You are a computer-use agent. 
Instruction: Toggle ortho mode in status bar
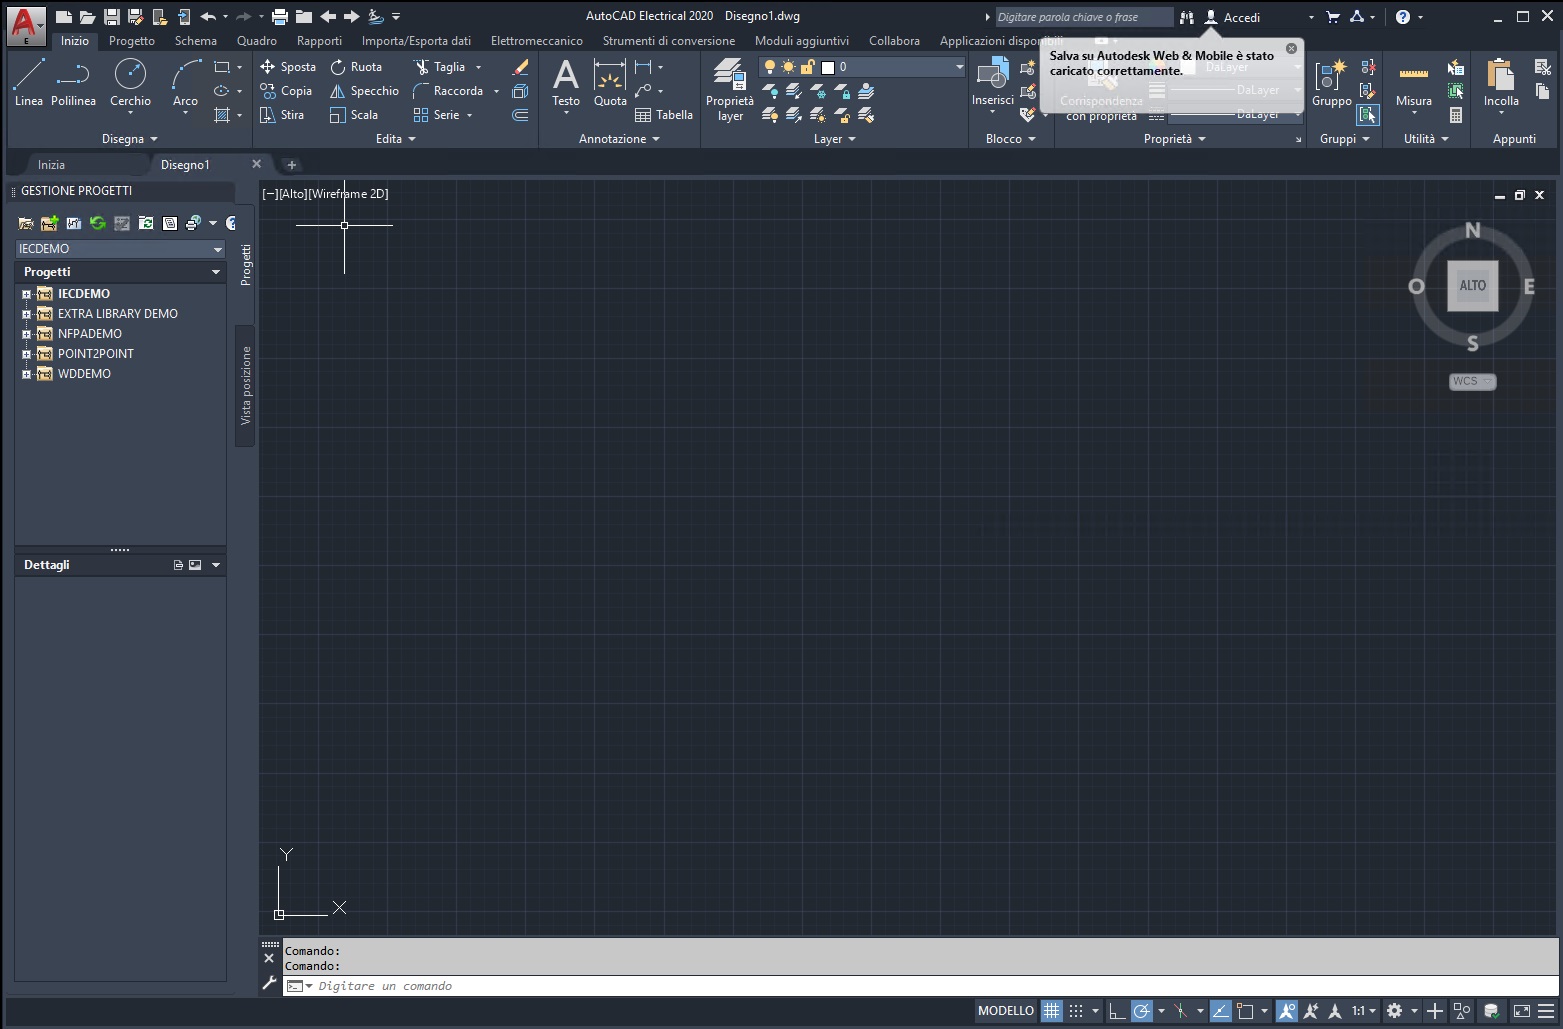1117,1011
